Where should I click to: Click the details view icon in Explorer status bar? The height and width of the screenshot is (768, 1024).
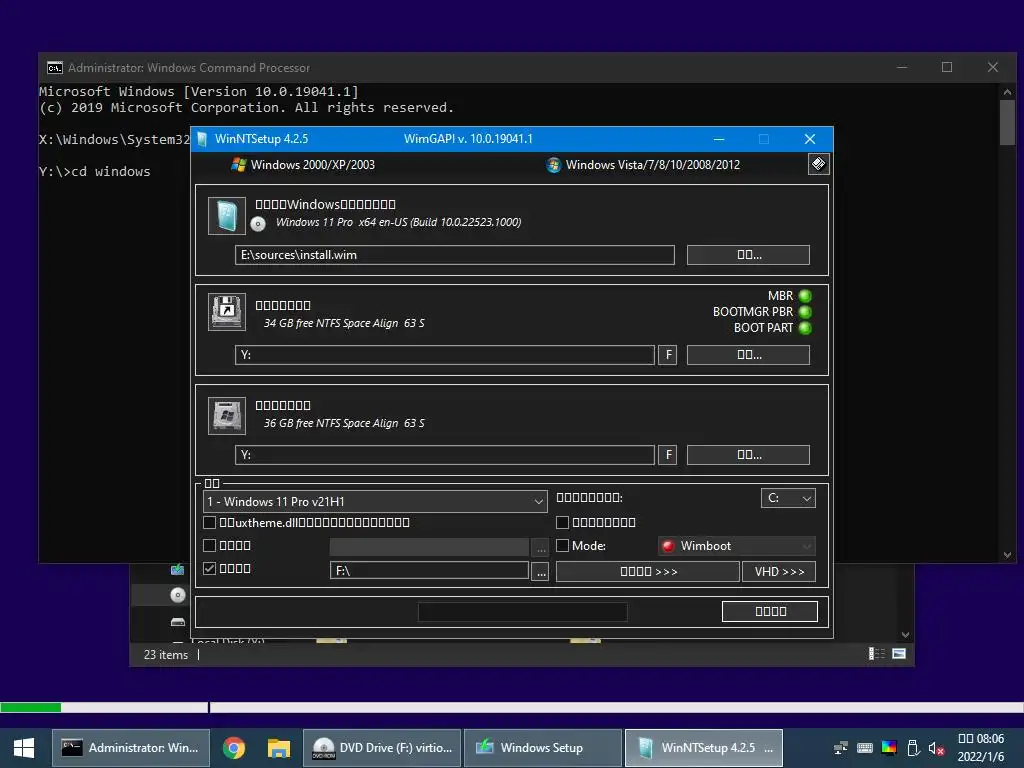pyautogui.click(x=876, y=654)
